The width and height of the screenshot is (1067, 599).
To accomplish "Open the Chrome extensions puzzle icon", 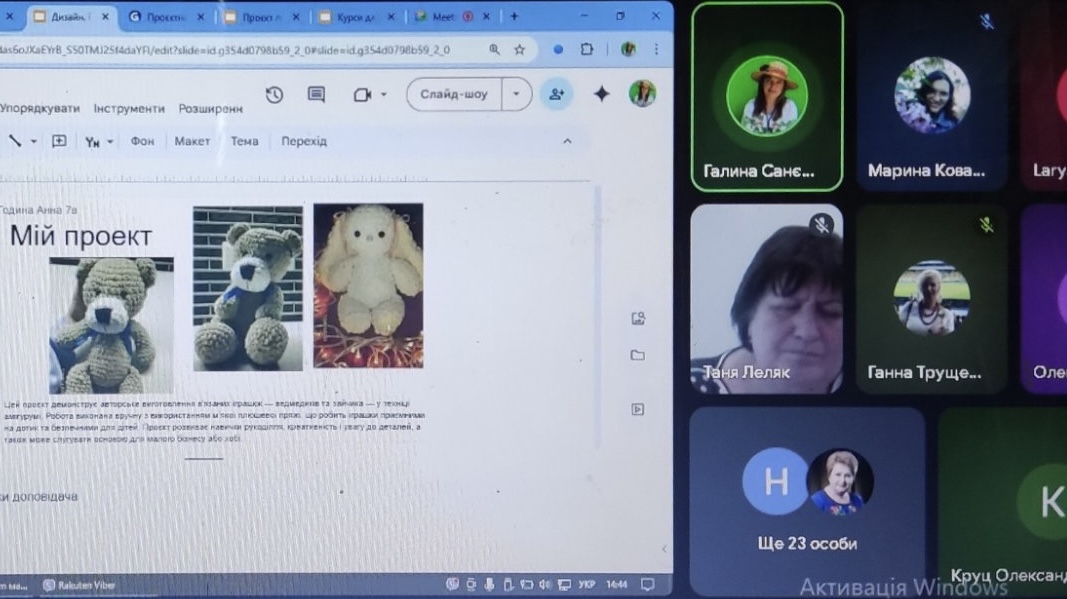I will coord(587,49).
